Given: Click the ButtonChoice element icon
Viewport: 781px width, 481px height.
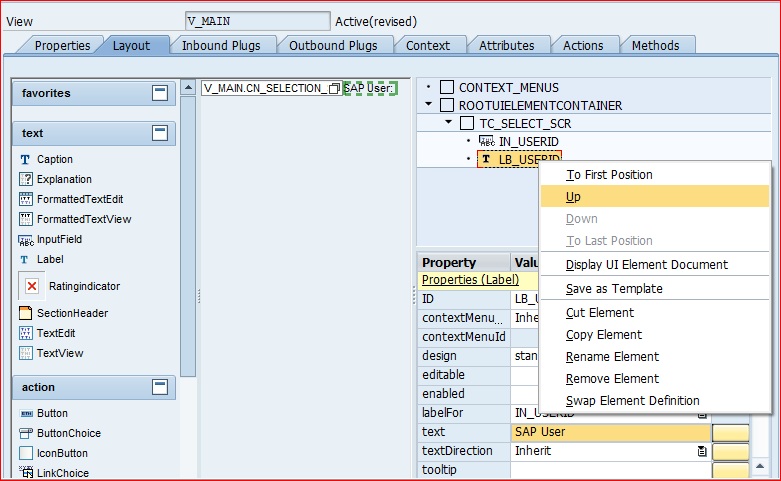Looking at the screenshot, I should [26, 433].
